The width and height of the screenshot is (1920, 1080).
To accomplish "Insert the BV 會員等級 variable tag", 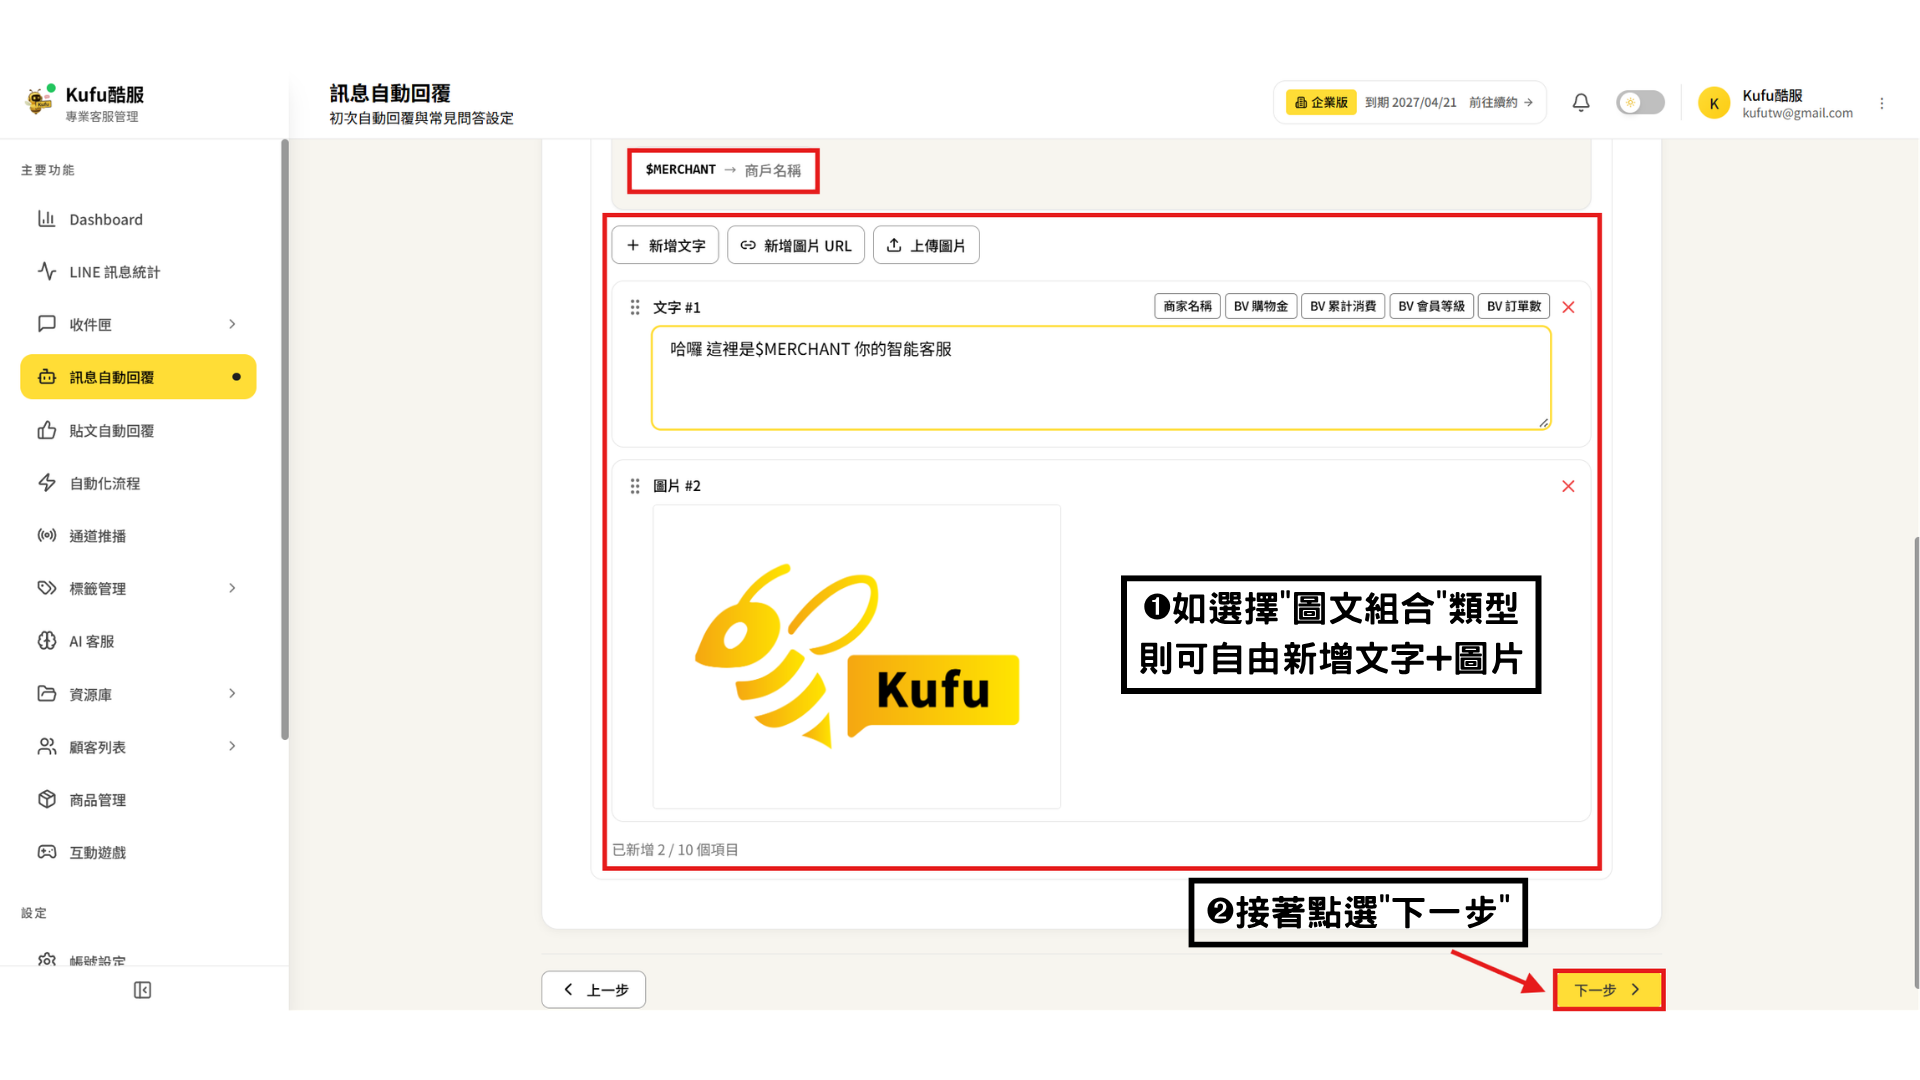I will (x=1431, y=306).
